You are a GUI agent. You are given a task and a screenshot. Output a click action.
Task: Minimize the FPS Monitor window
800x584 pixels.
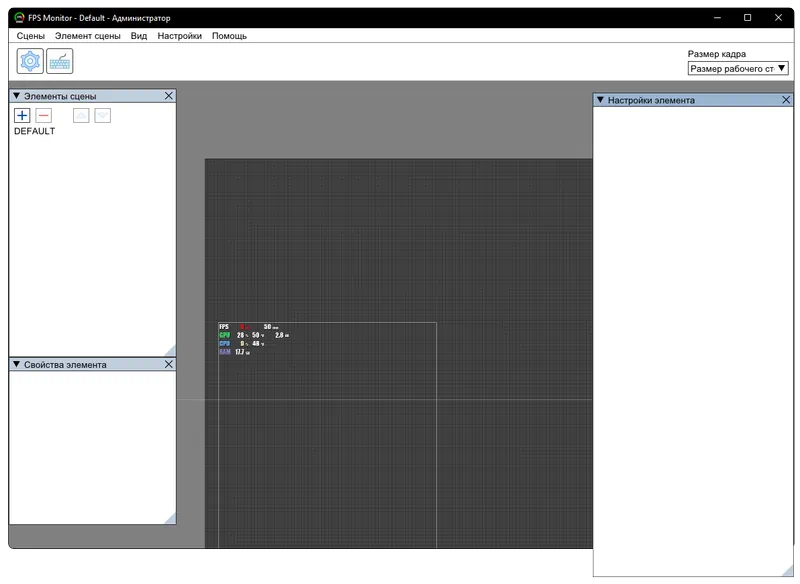tap(717, 18)
